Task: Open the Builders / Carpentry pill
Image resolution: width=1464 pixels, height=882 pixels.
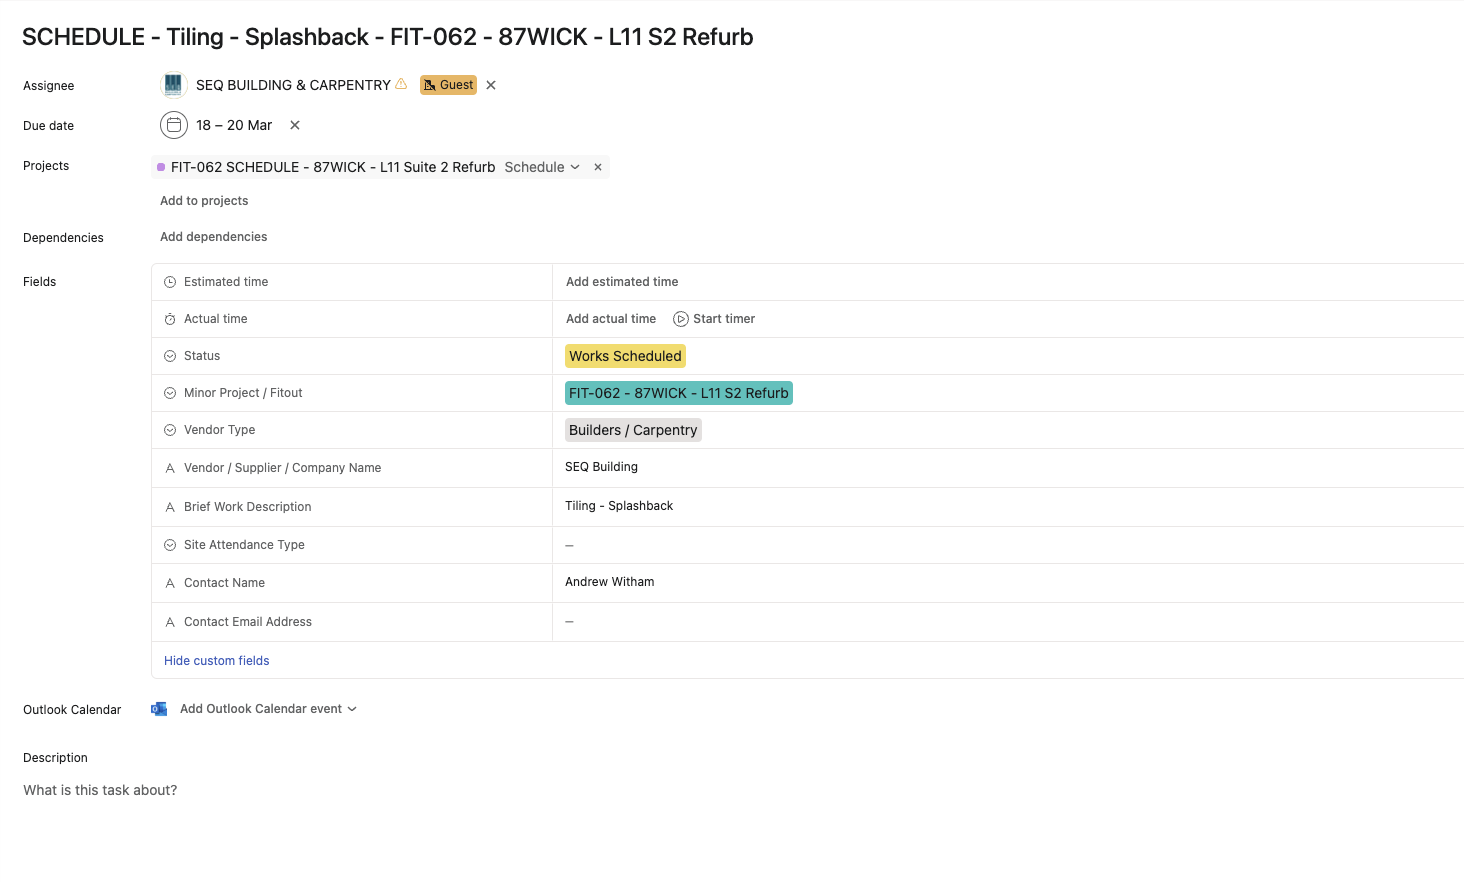Action: [x=633, y=430]
